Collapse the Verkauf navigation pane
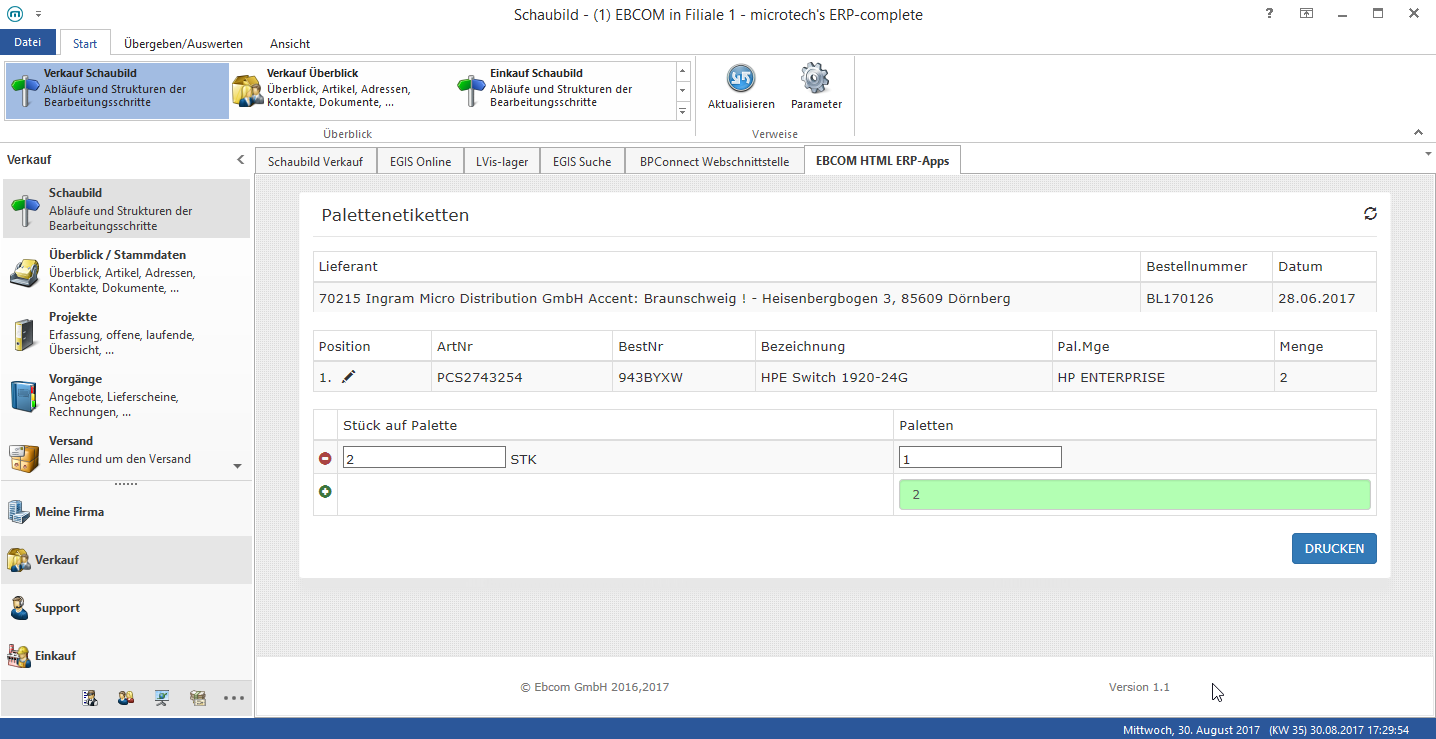This screenshot has width=1436, height=739. 240,160
